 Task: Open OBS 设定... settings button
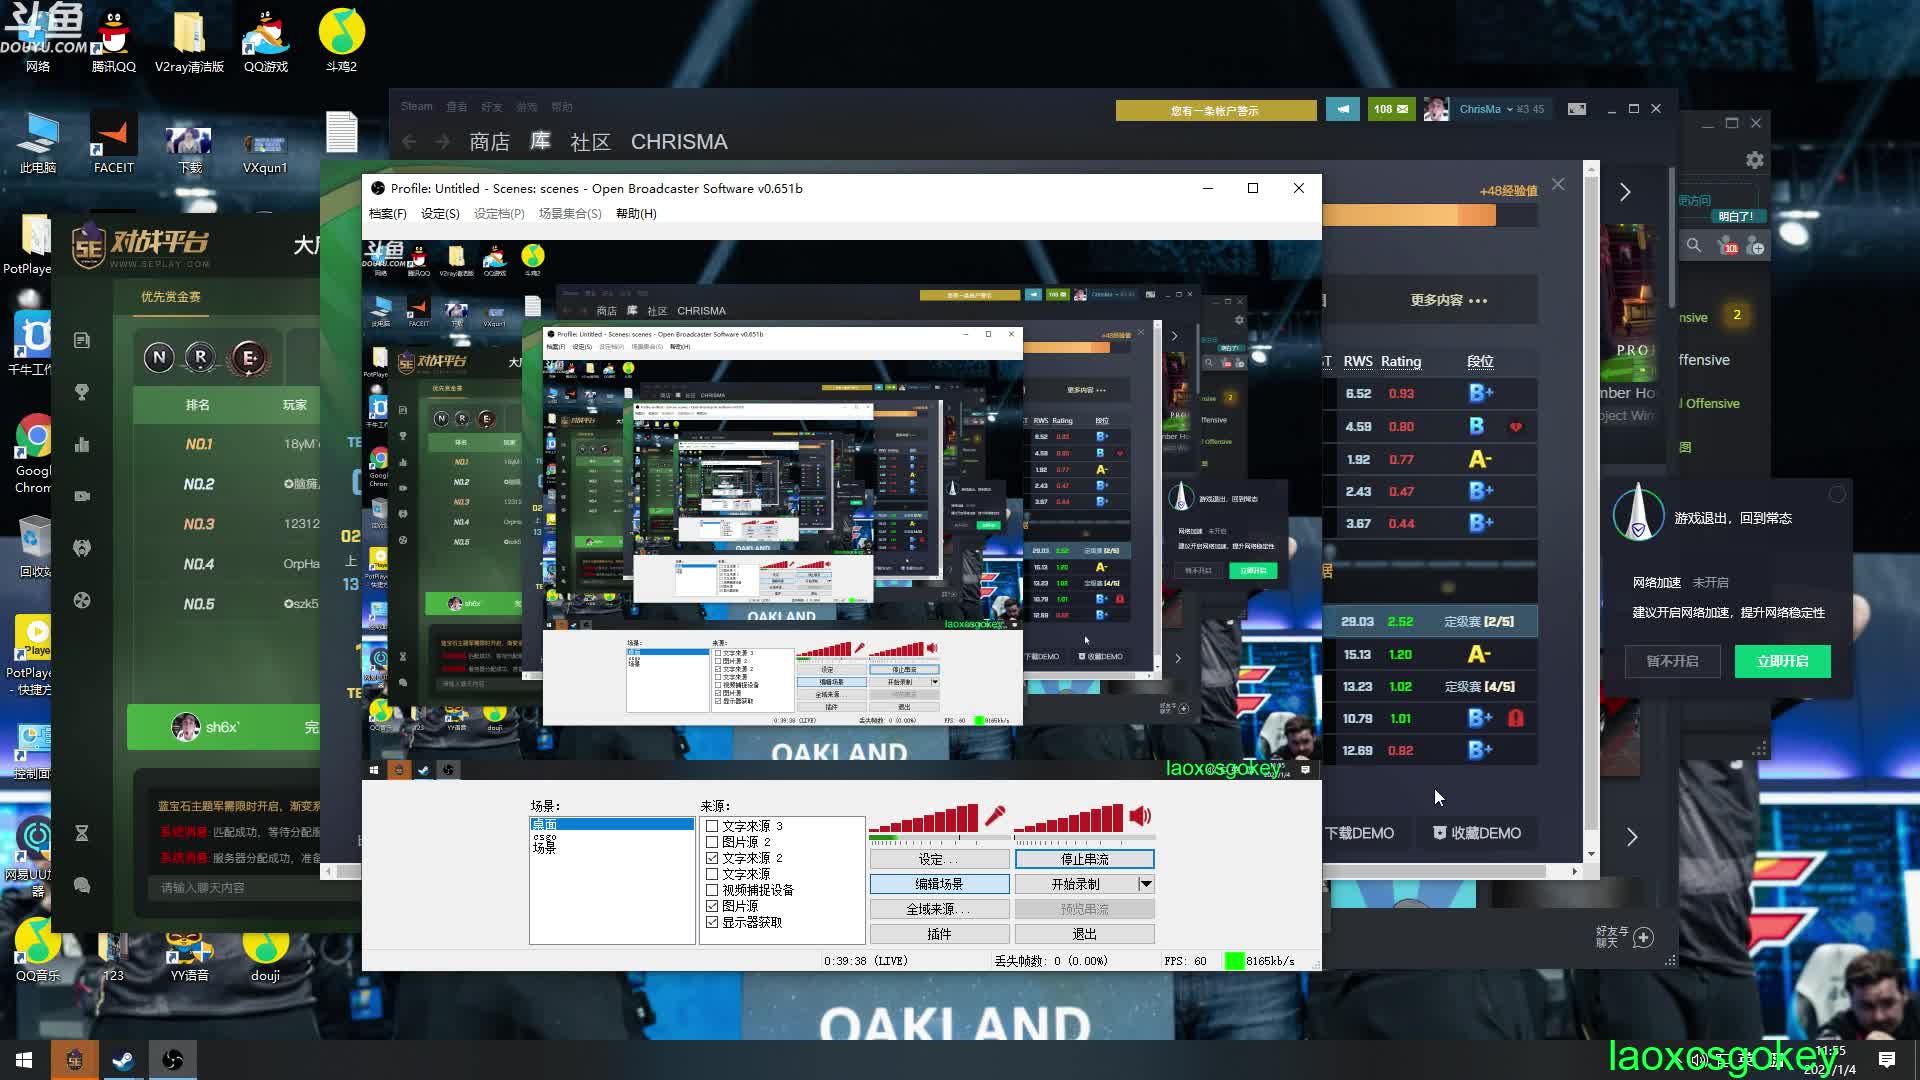939,859
